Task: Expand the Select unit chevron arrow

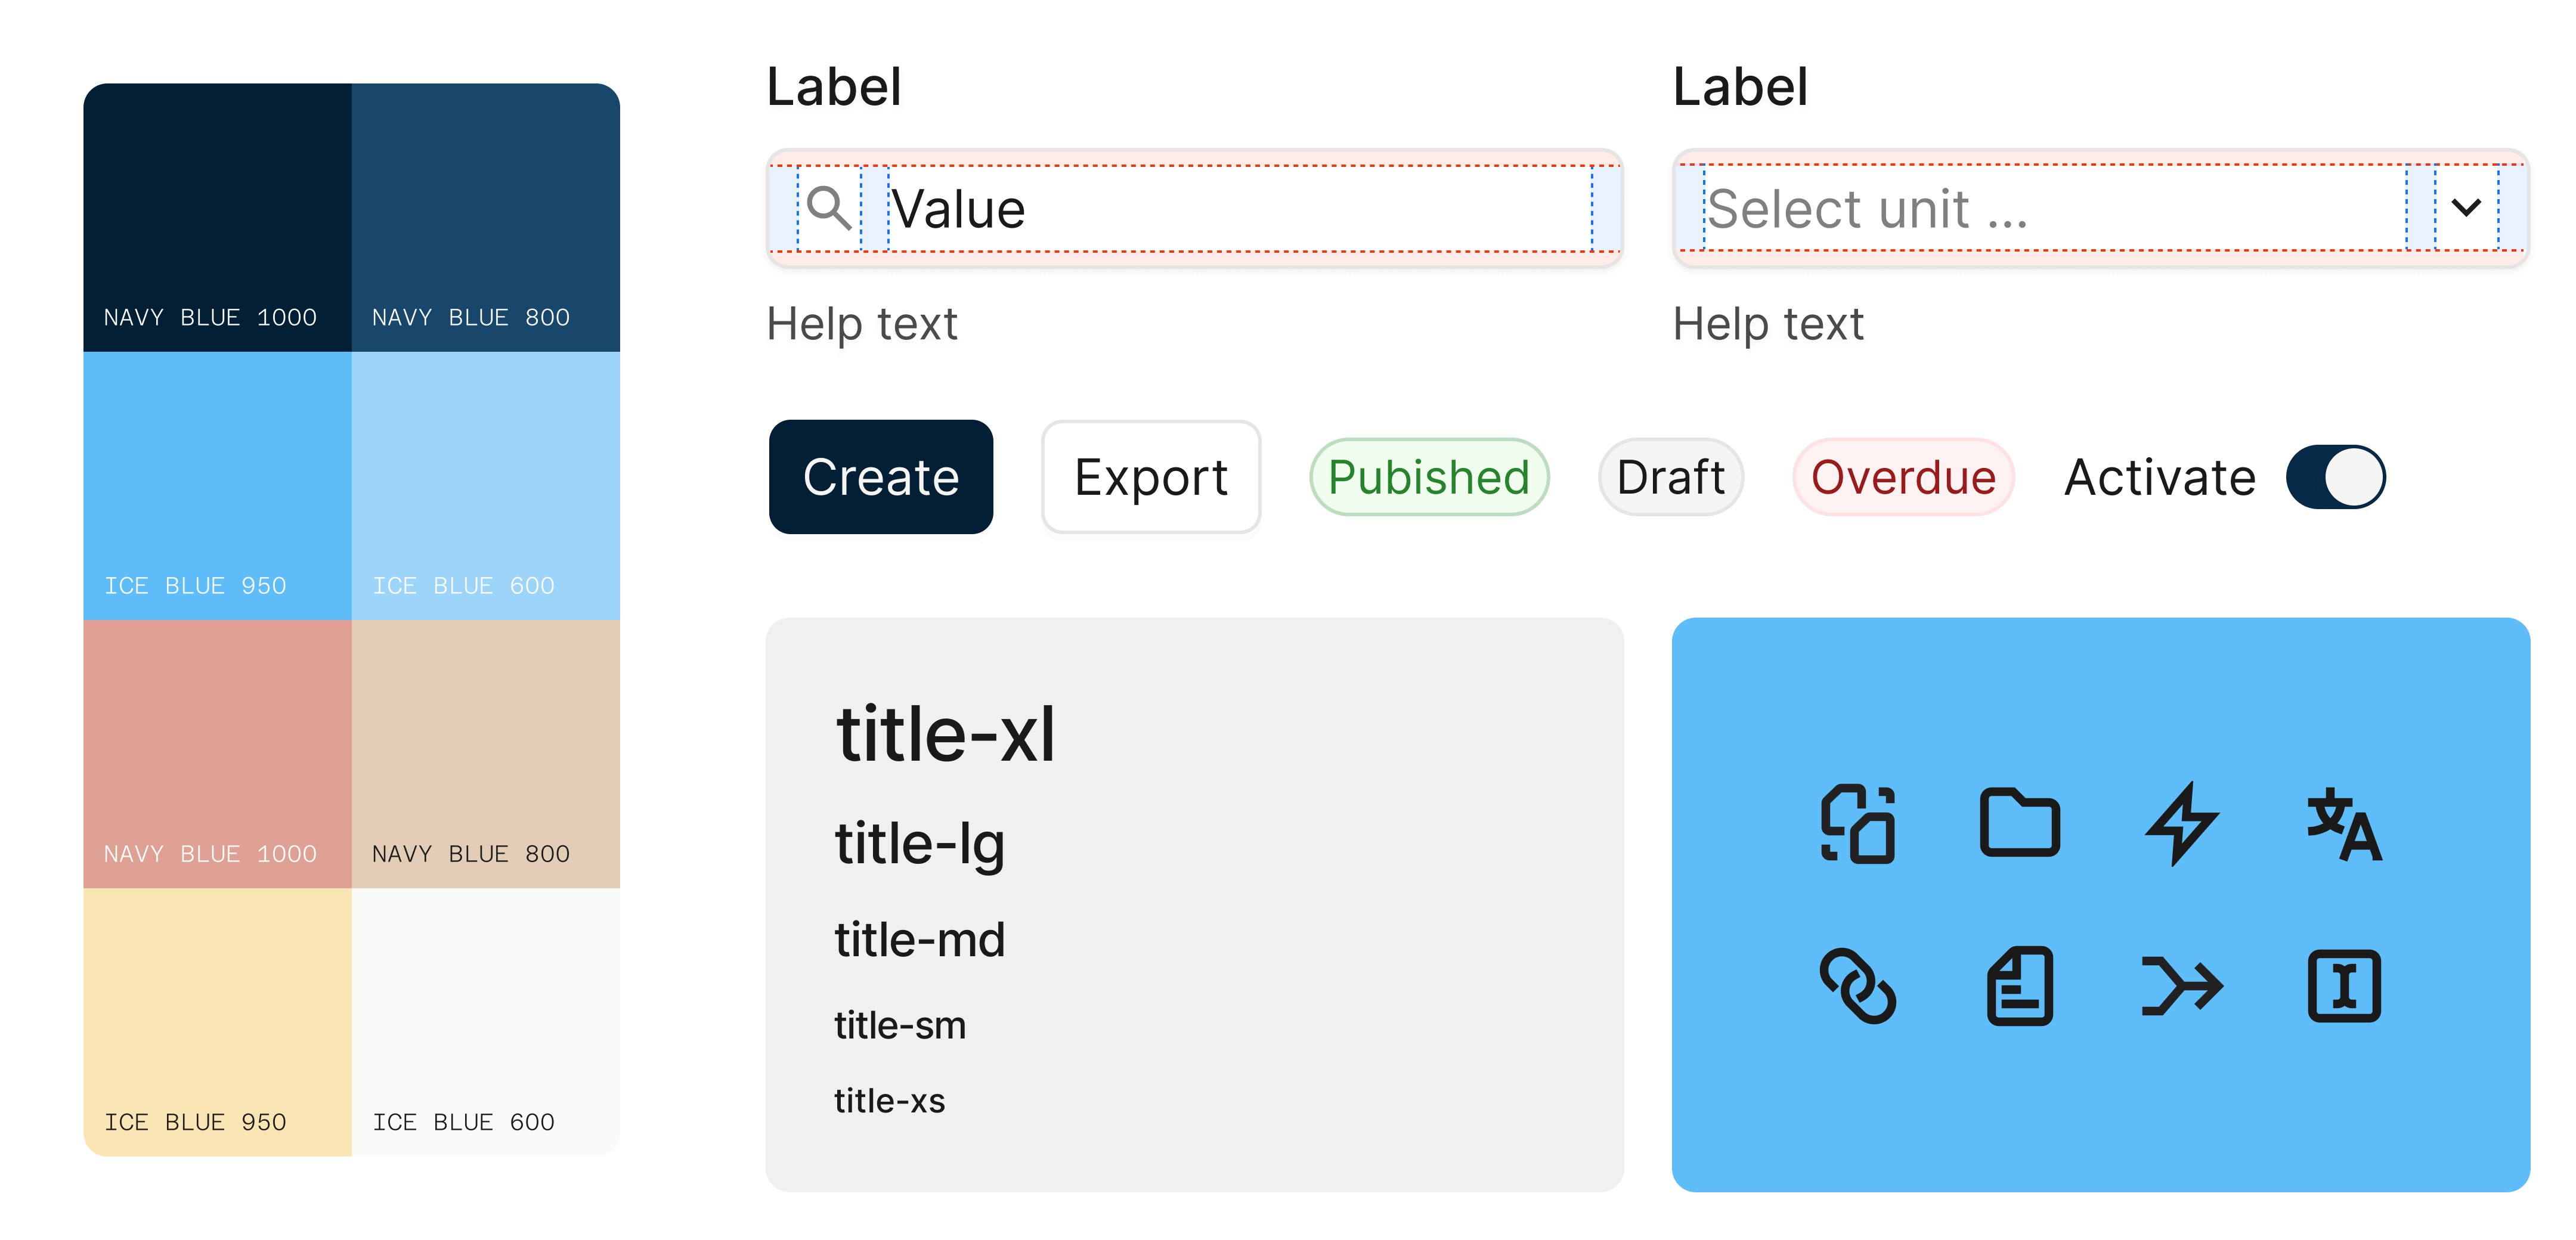Action: (2466, 208)
